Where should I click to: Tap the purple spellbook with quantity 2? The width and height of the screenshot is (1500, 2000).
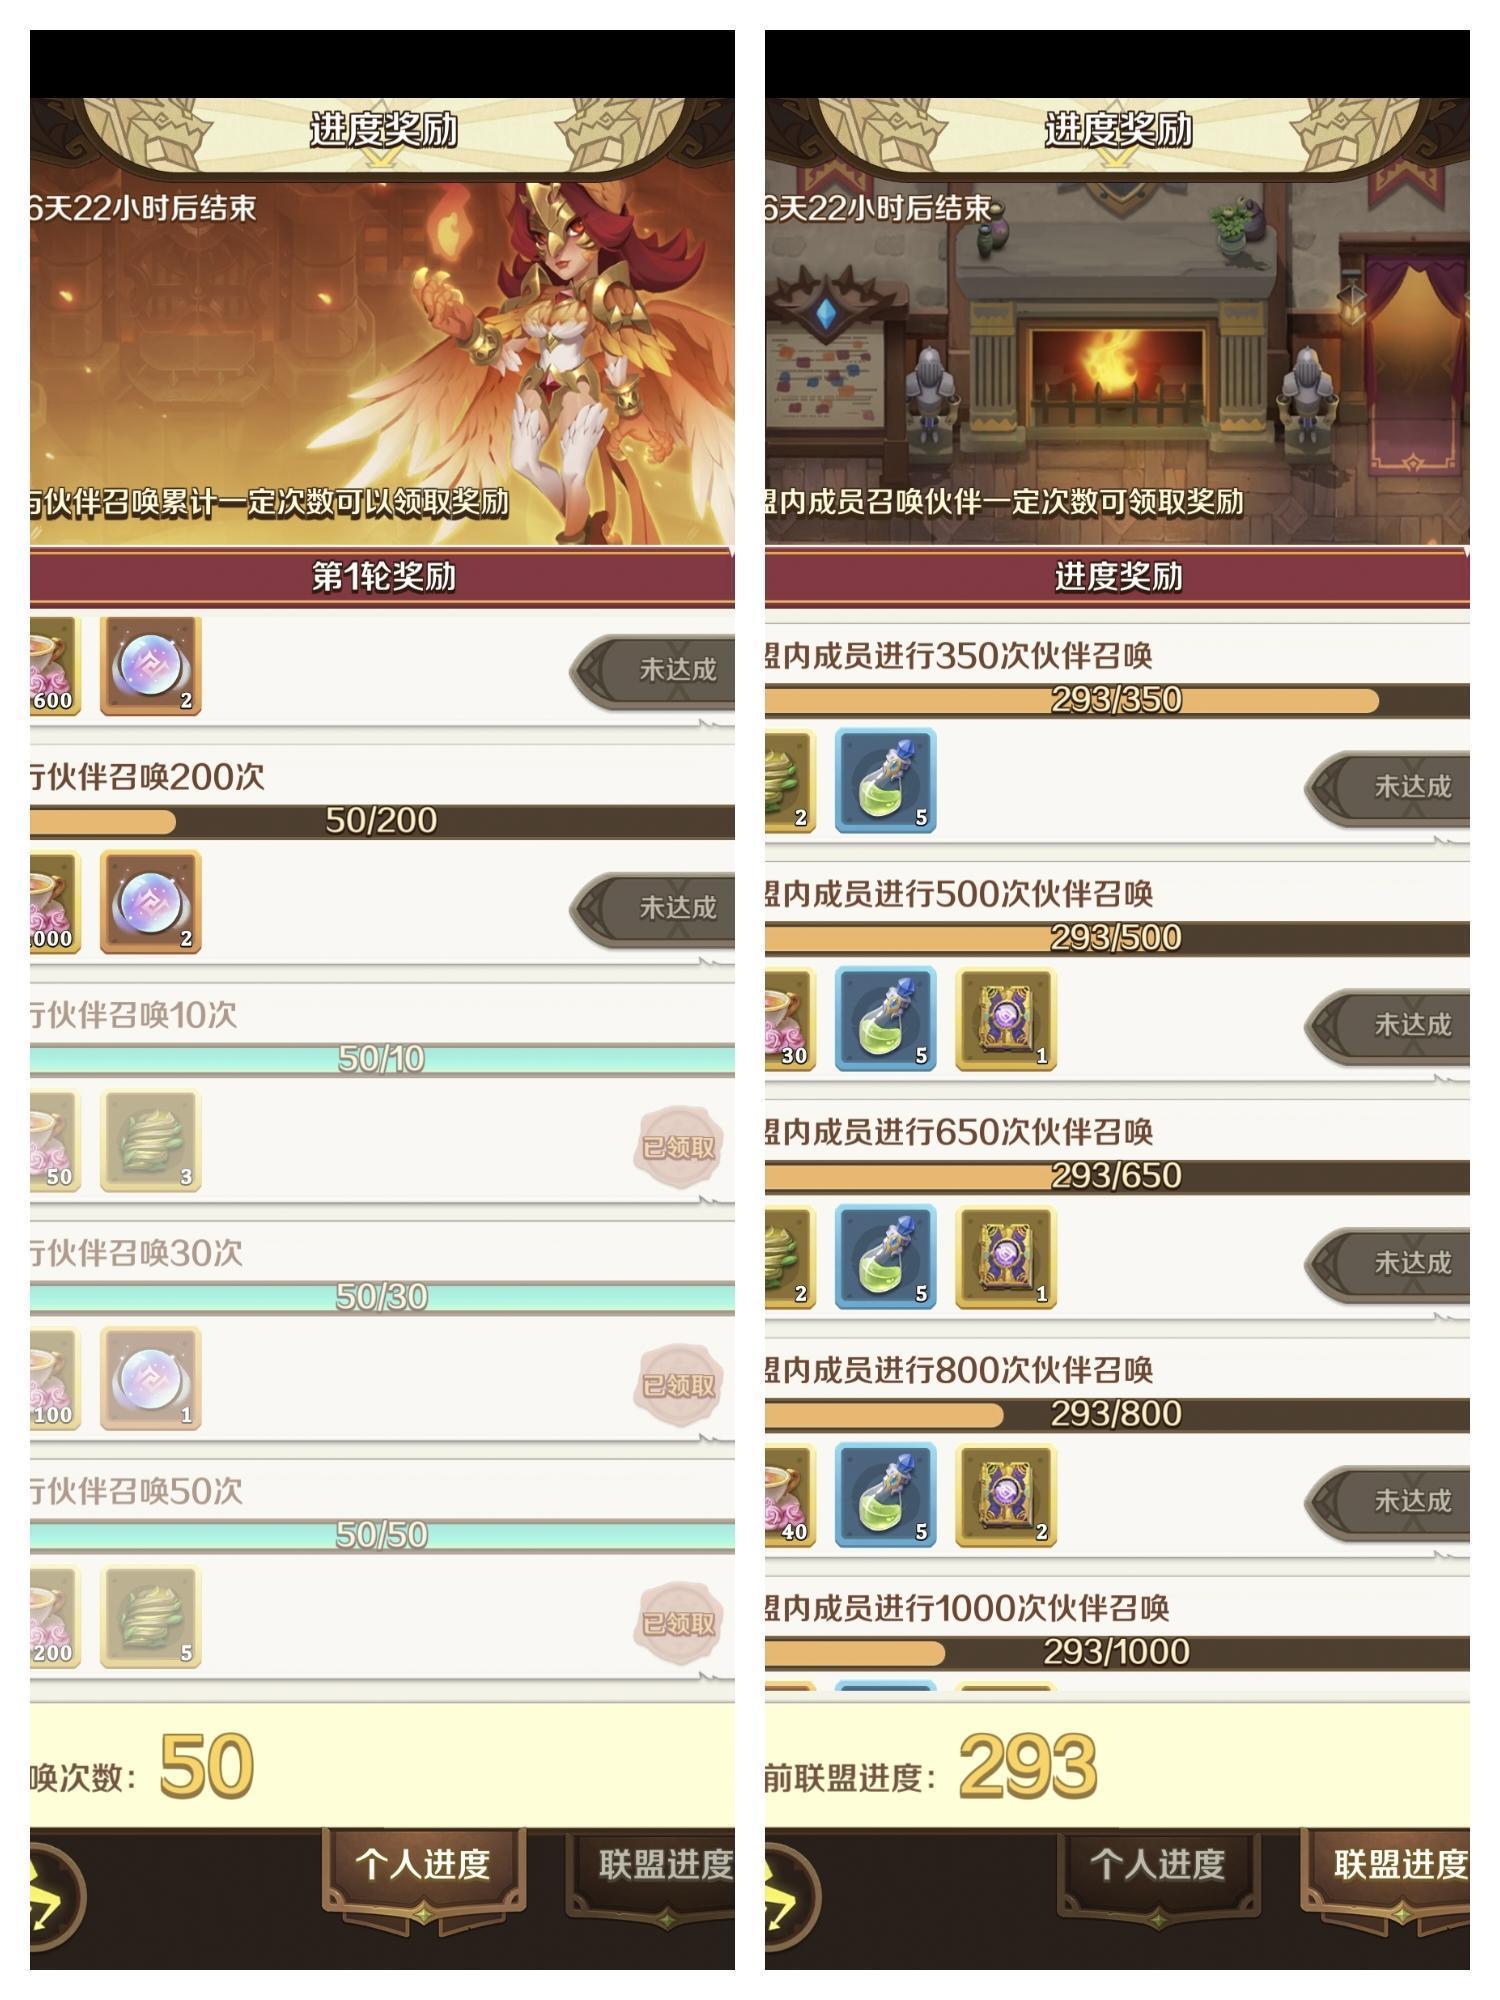coord(1005,1495)
